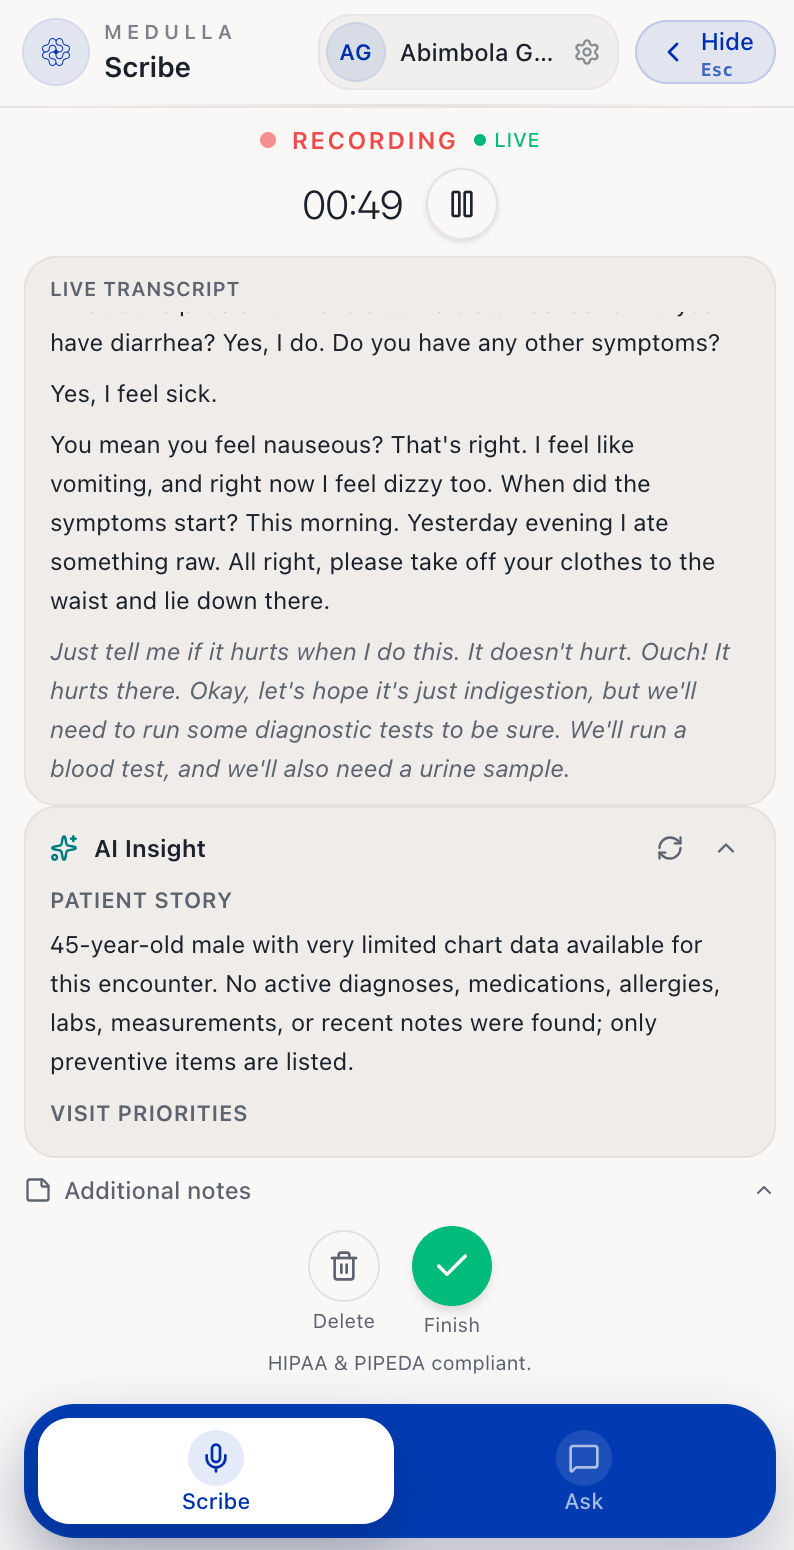Open patient settings gear icon
The image size is (794, 1550).
tap(587, 52)
